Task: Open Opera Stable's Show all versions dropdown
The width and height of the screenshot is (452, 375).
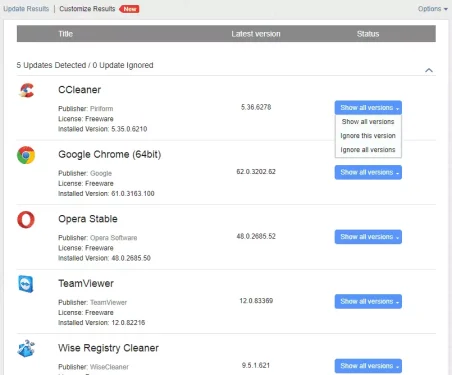Action: (368, 237)
